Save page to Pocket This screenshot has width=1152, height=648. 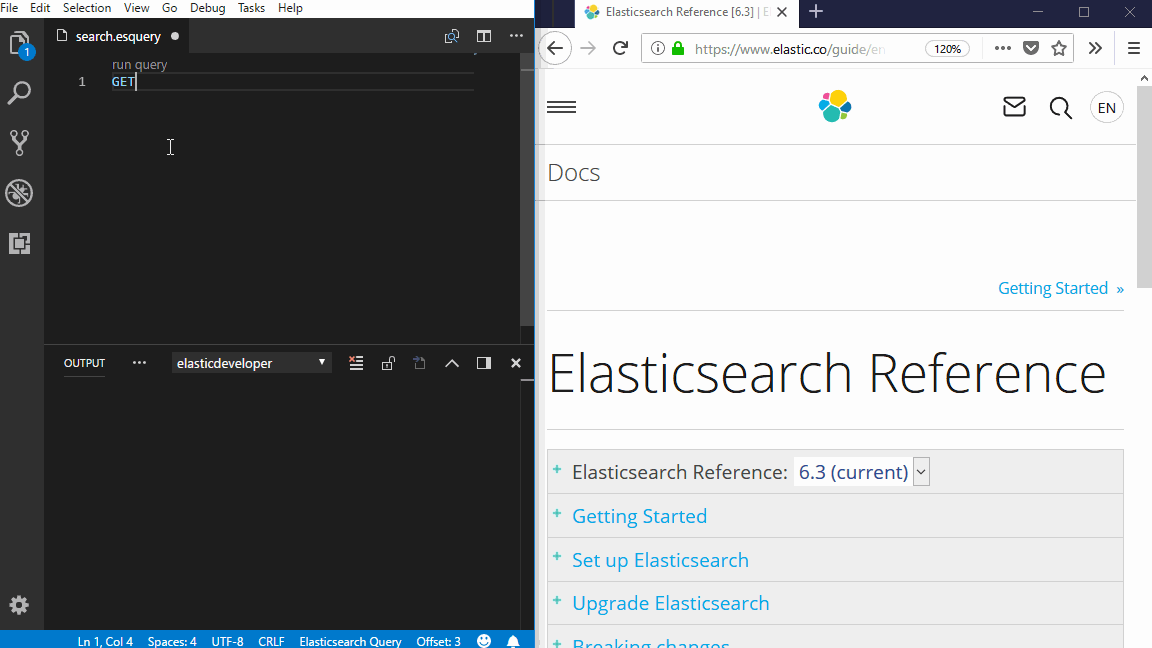pyautogui.click(x=1031, y=48)
